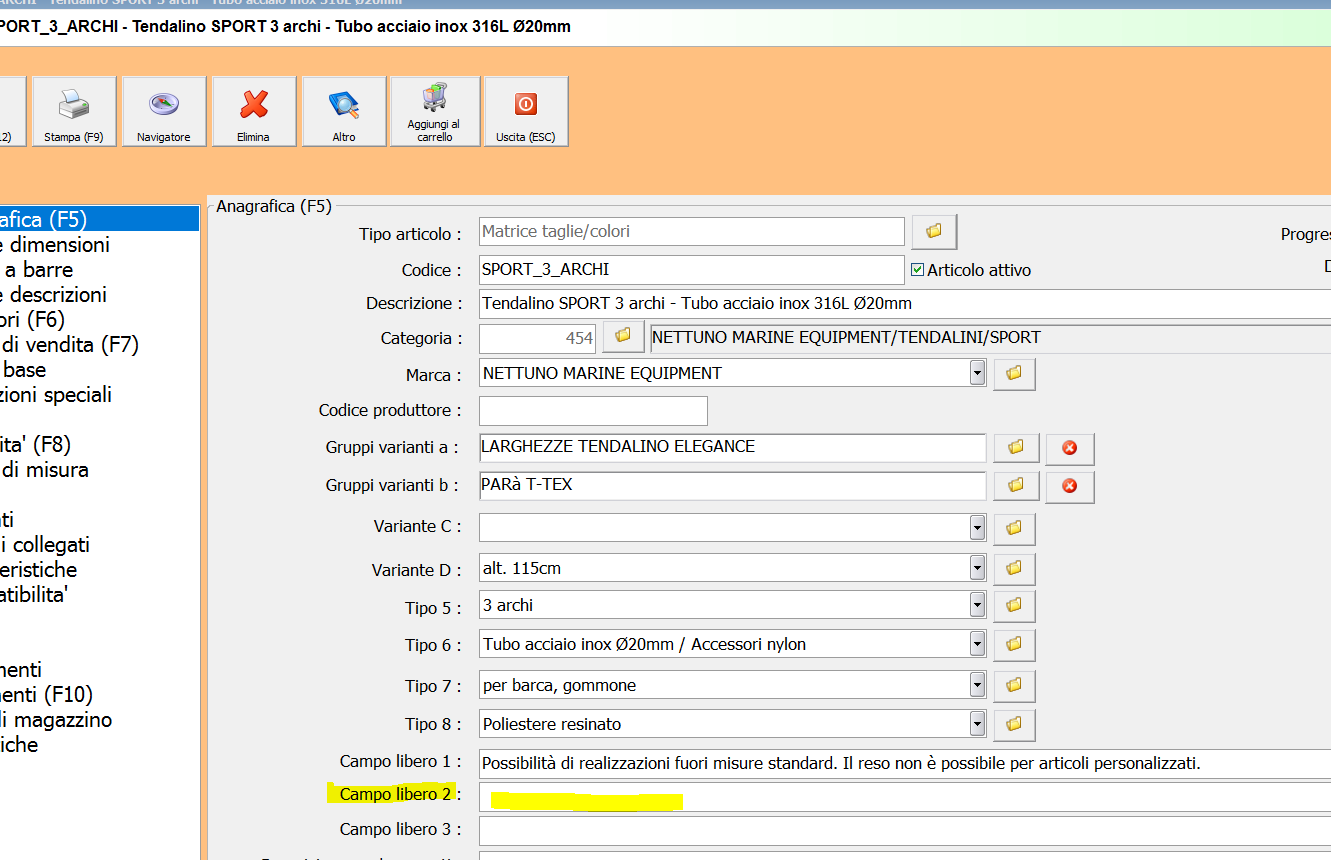Screen dimensions: 1331x860
Task: Click the Tipo articolo field
Action: click(691, 231)
